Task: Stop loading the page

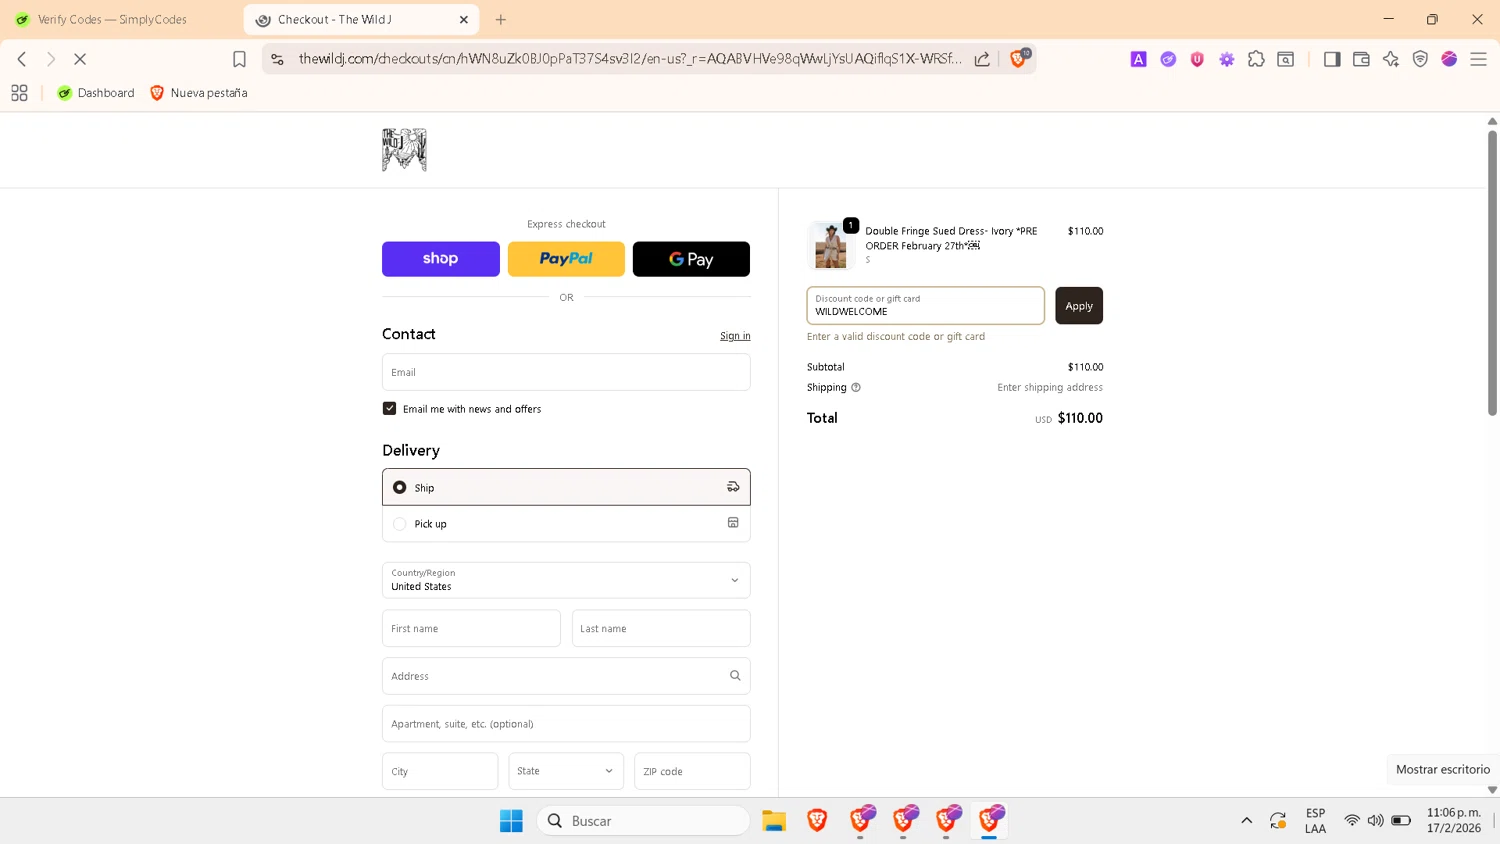Action: click(80, 59)
